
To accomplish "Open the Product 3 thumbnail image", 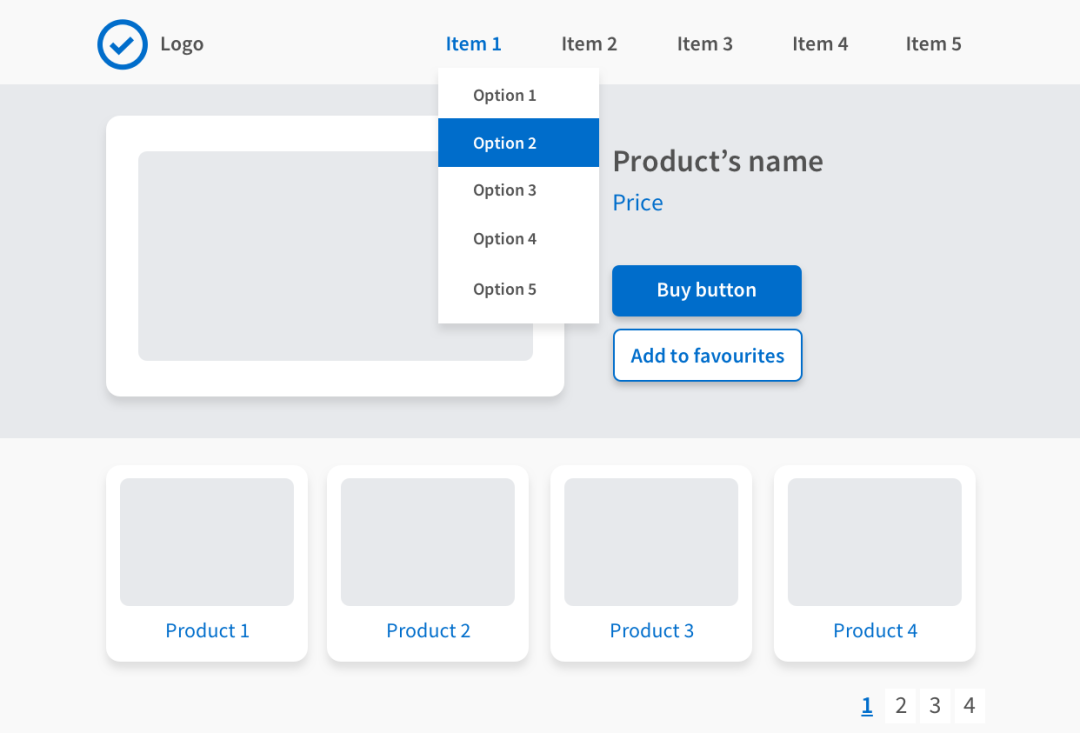I will 651,542.
